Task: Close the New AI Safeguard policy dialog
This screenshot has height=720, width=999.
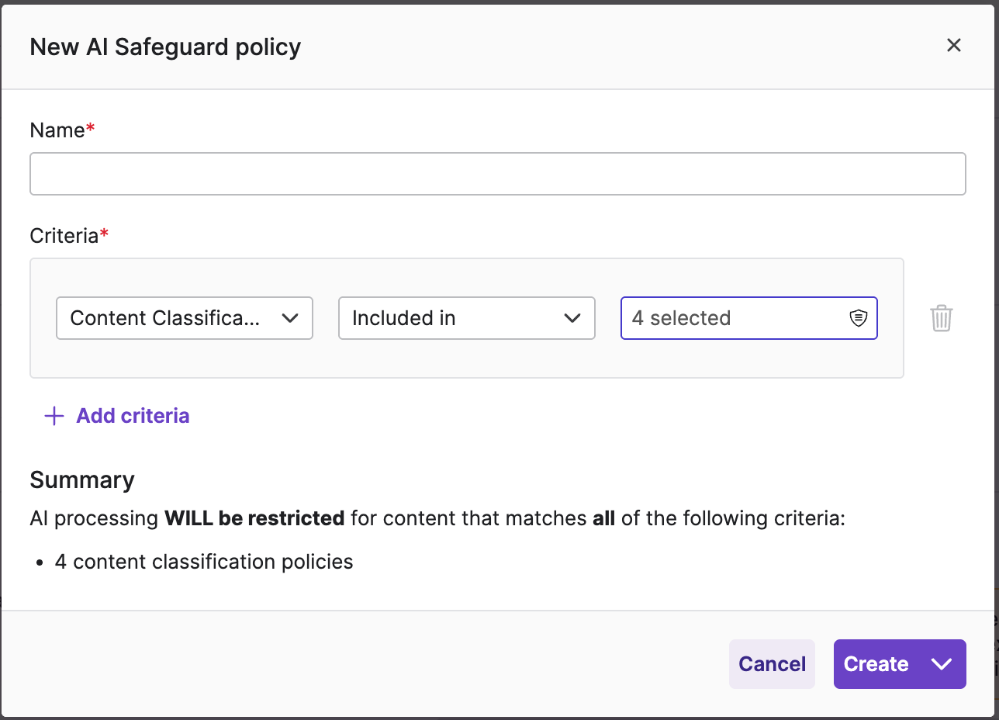Action: click(953, 45)
